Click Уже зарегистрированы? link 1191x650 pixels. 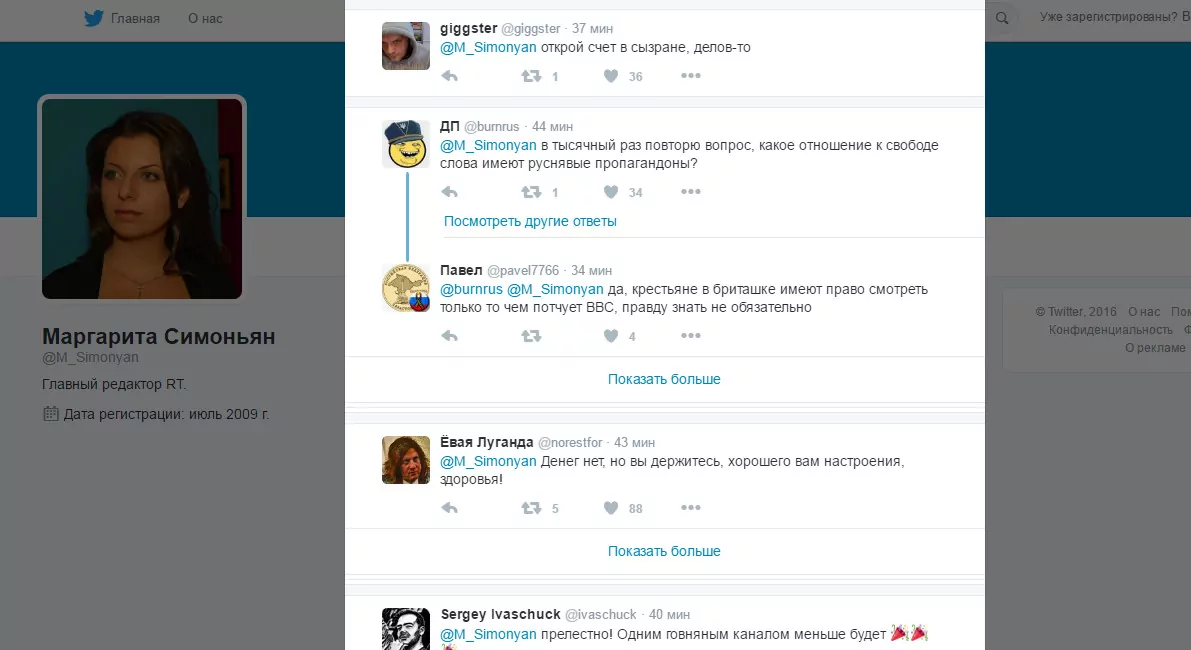[1108, 17]
